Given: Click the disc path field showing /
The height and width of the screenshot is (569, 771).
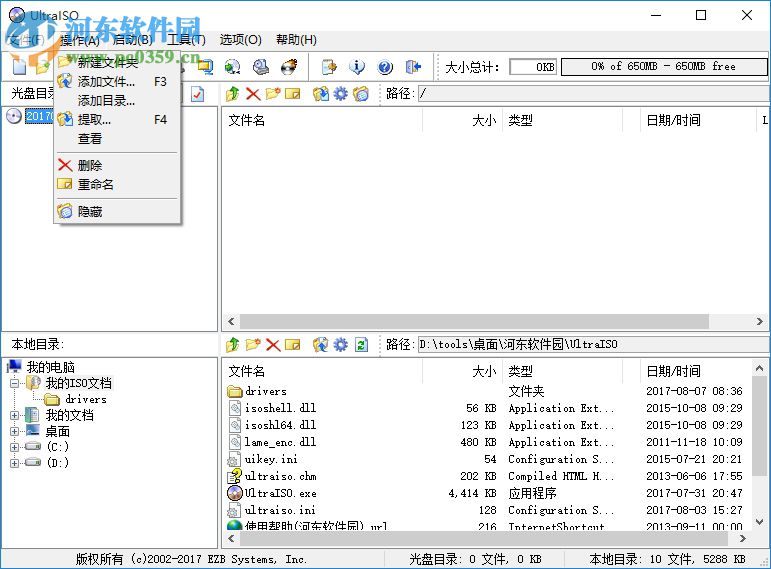Looking at the screenshot, I should point(593,93).
